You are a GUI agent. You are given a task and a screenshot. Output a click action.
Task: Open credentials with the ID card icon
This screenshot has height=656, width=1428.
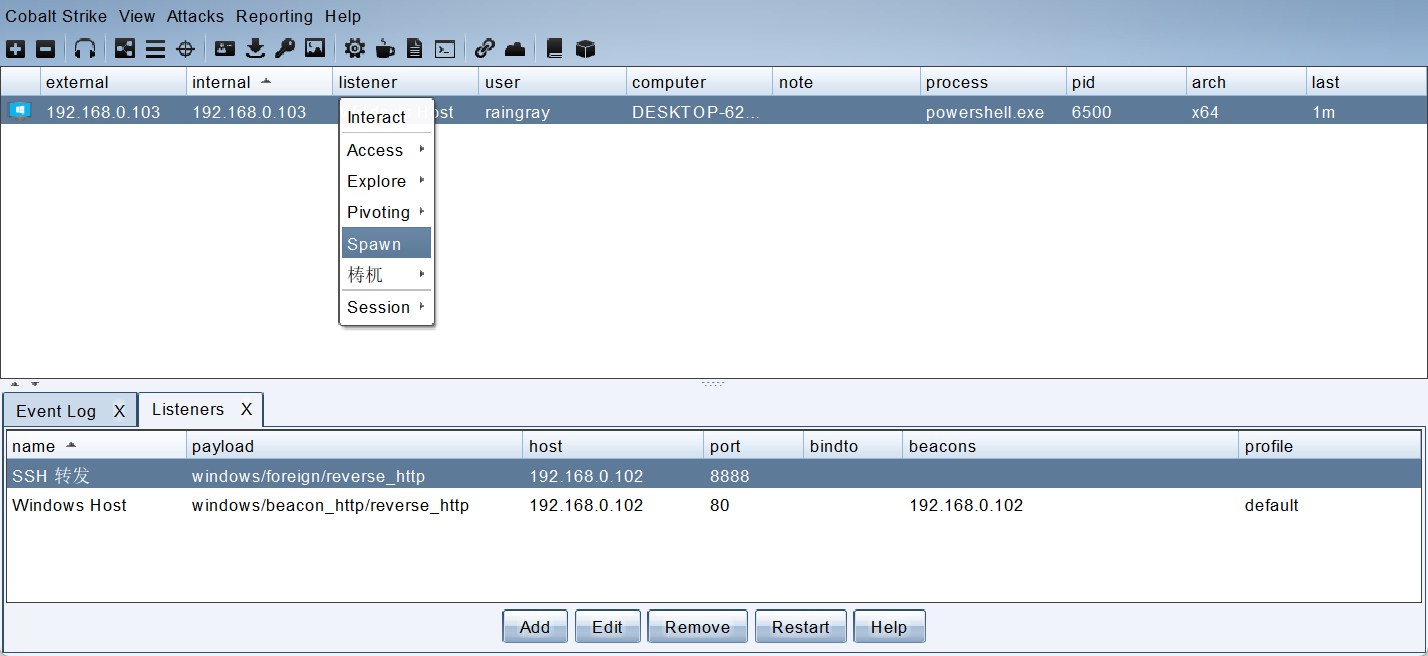225,48
